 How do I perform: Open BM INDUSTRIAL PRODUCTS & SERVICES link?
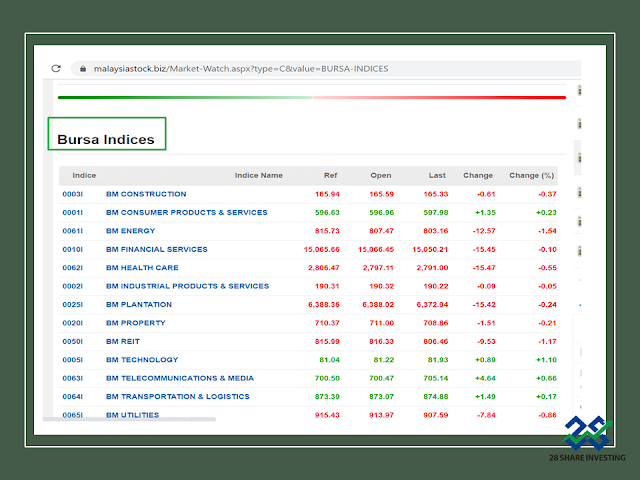(x=187, y=286)
